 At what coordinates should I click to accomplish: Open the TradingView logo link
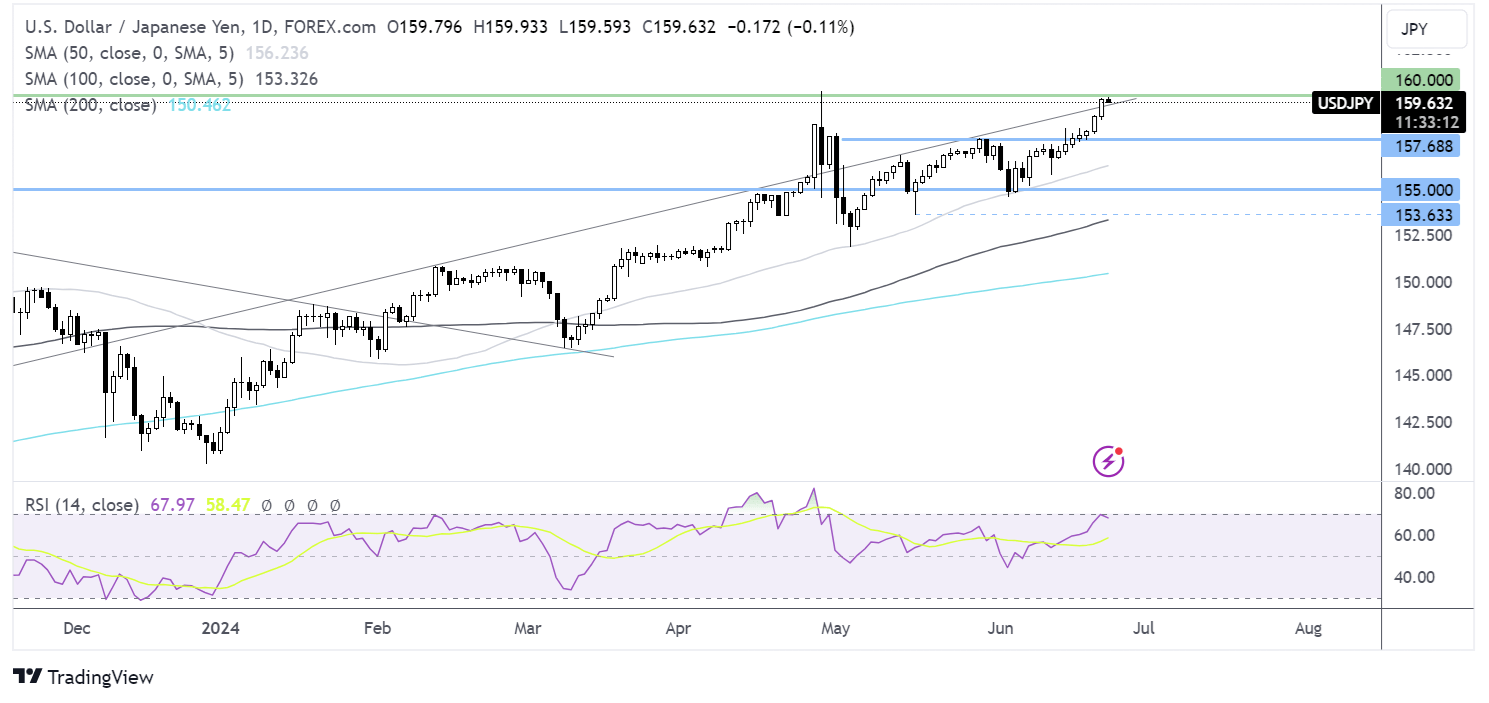pyautogui.click(x=84, y=677)
